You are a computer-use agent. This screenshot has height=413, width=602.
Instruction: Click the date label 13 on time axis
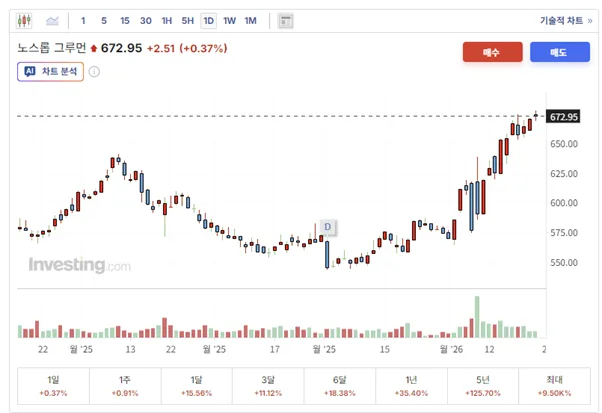pyautogui.click(x=131, y=349)
